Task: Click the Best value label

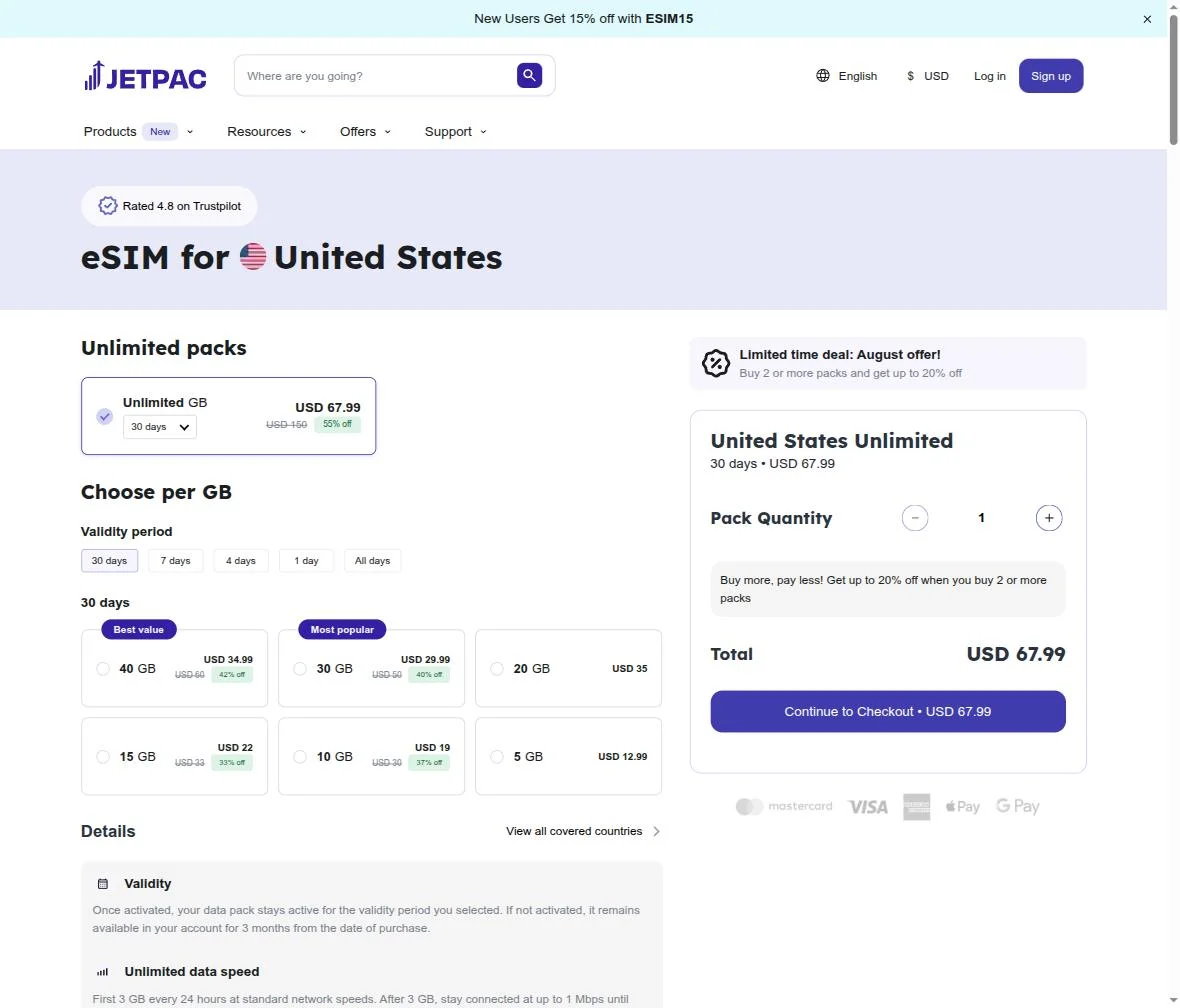Action: [x=138, y=629]
